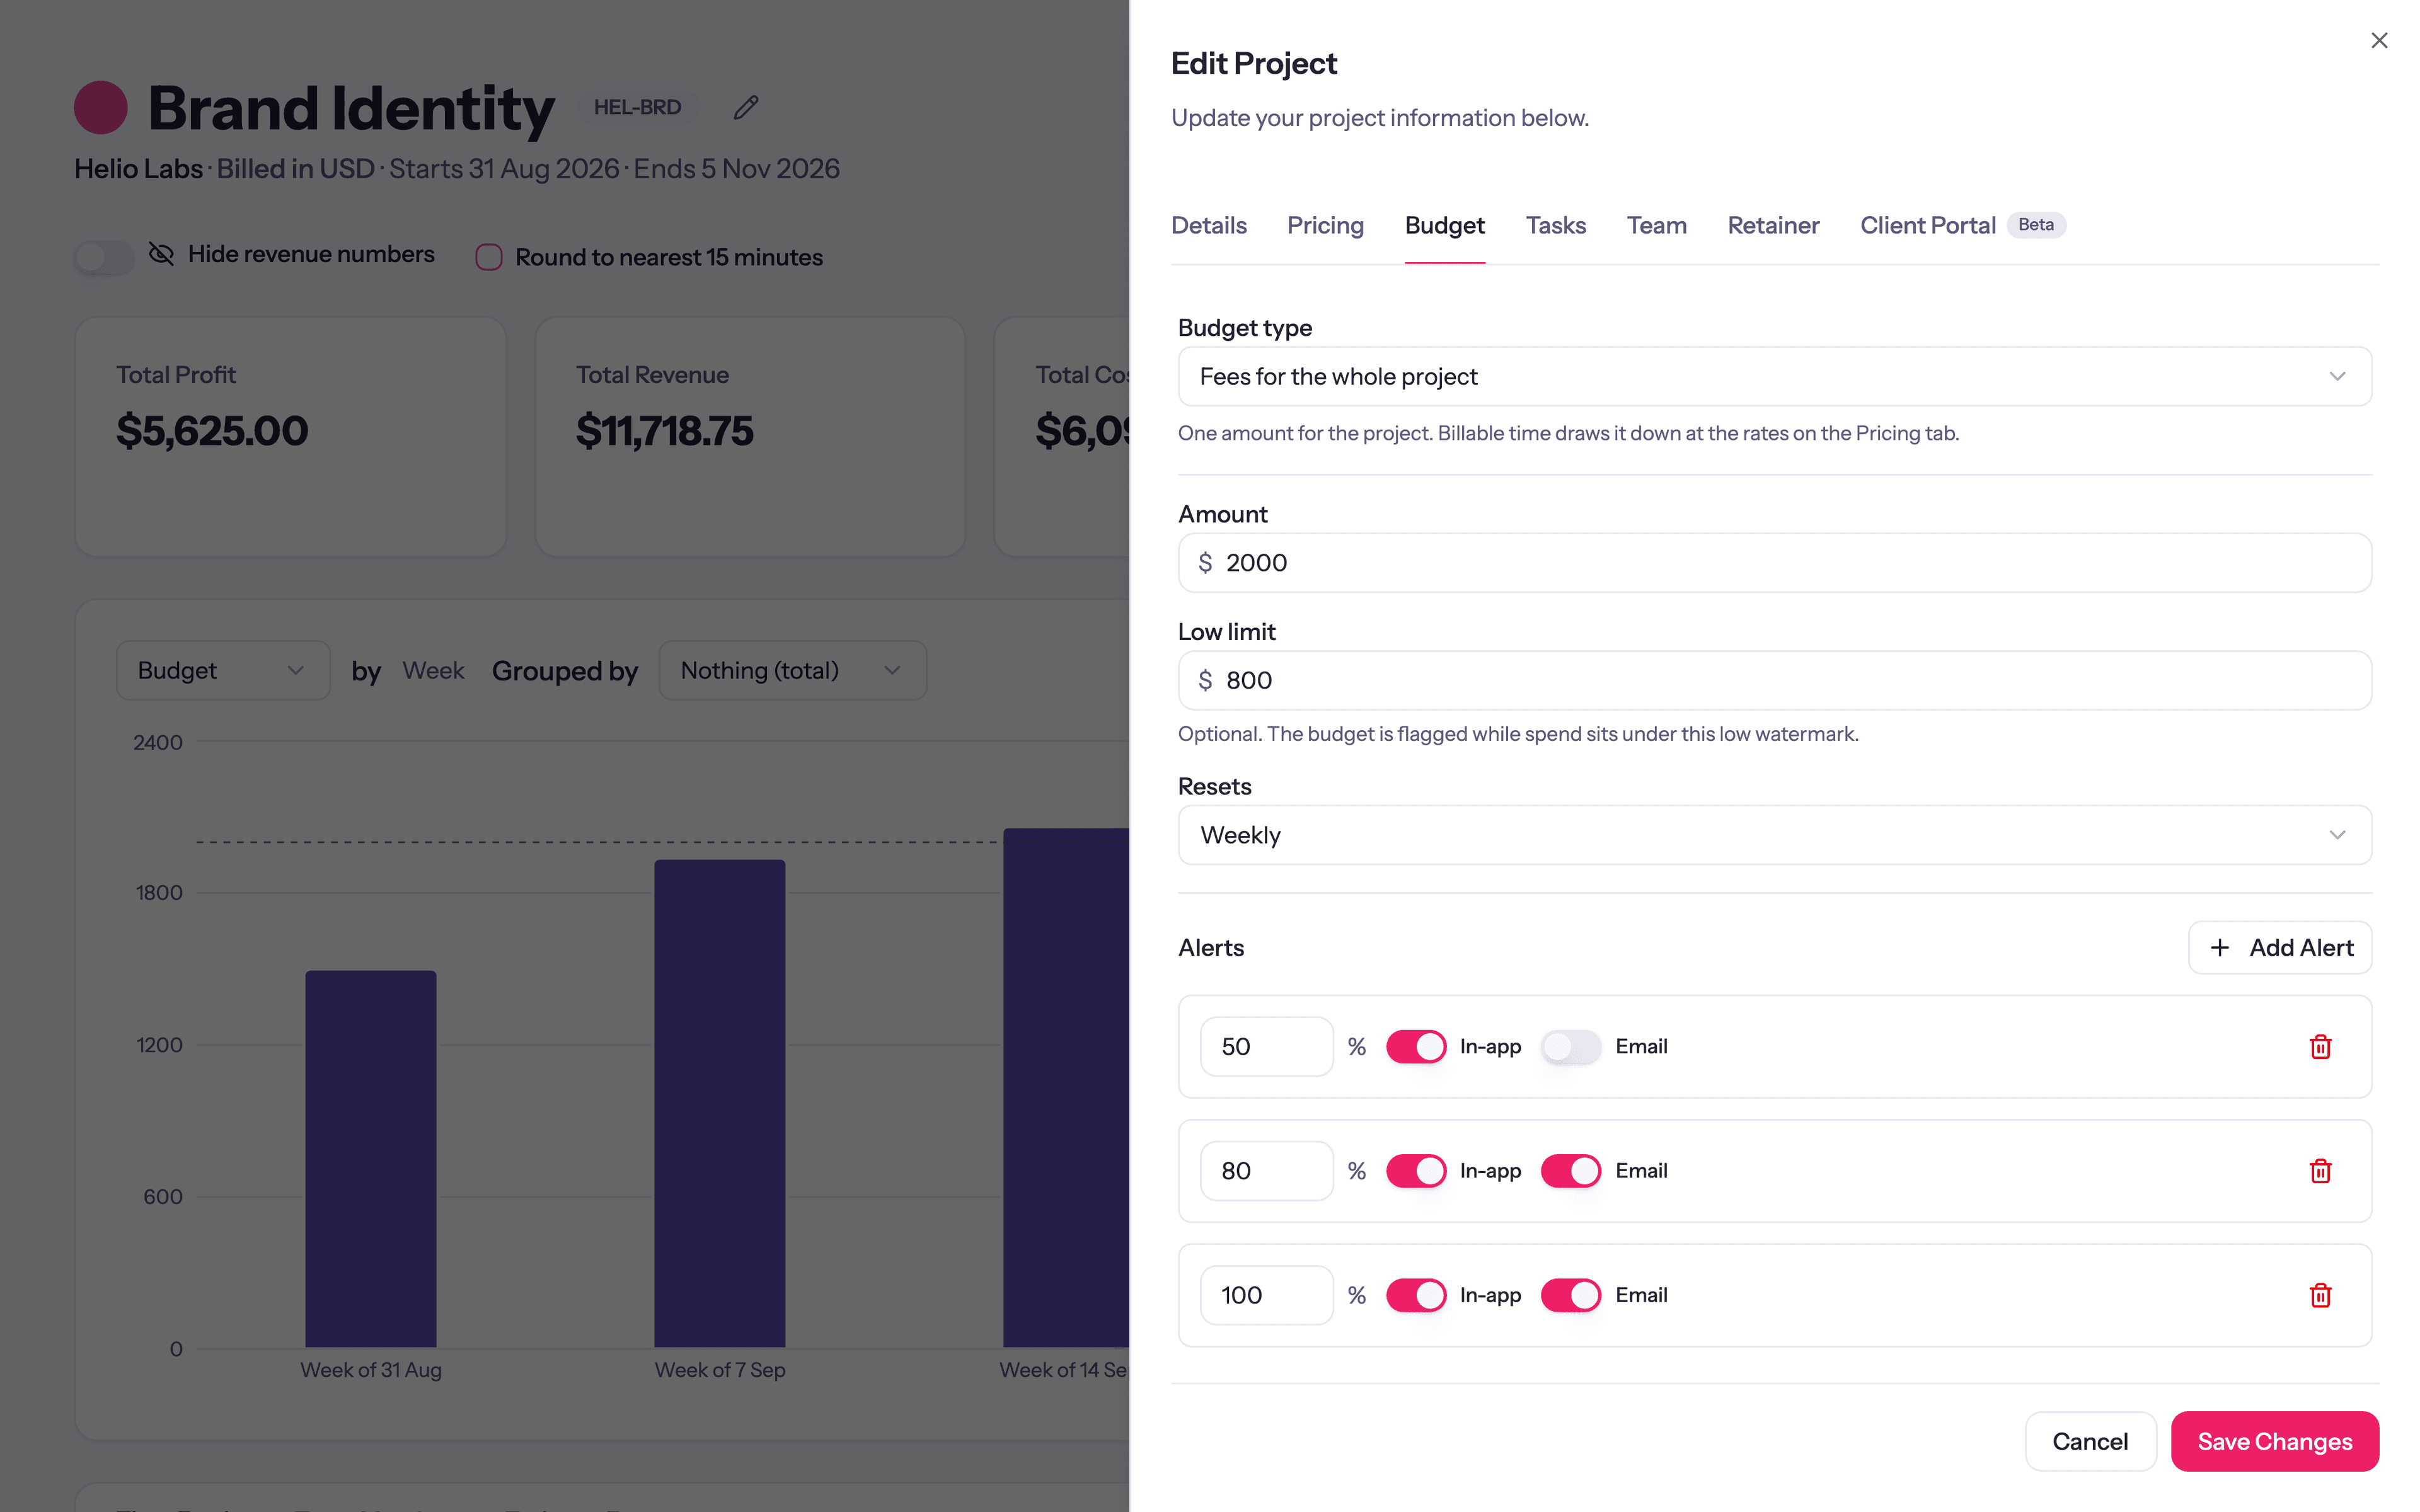Open the Team tab
Screen dimensions: 2420x1512
click(x=1656, y=225)
